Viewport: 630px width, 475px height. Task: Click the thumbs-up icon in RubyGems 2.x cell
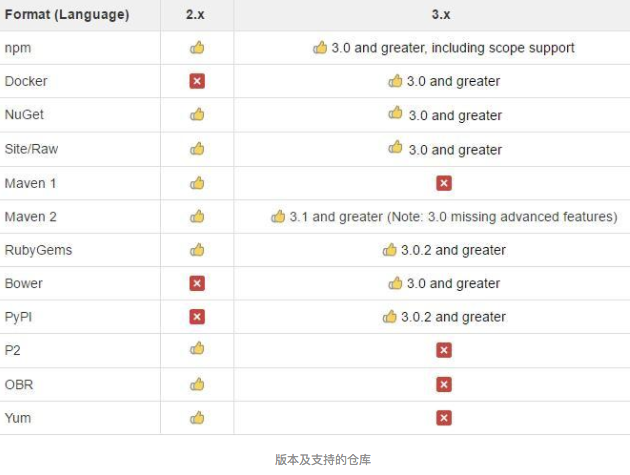(x=197, y=250)
